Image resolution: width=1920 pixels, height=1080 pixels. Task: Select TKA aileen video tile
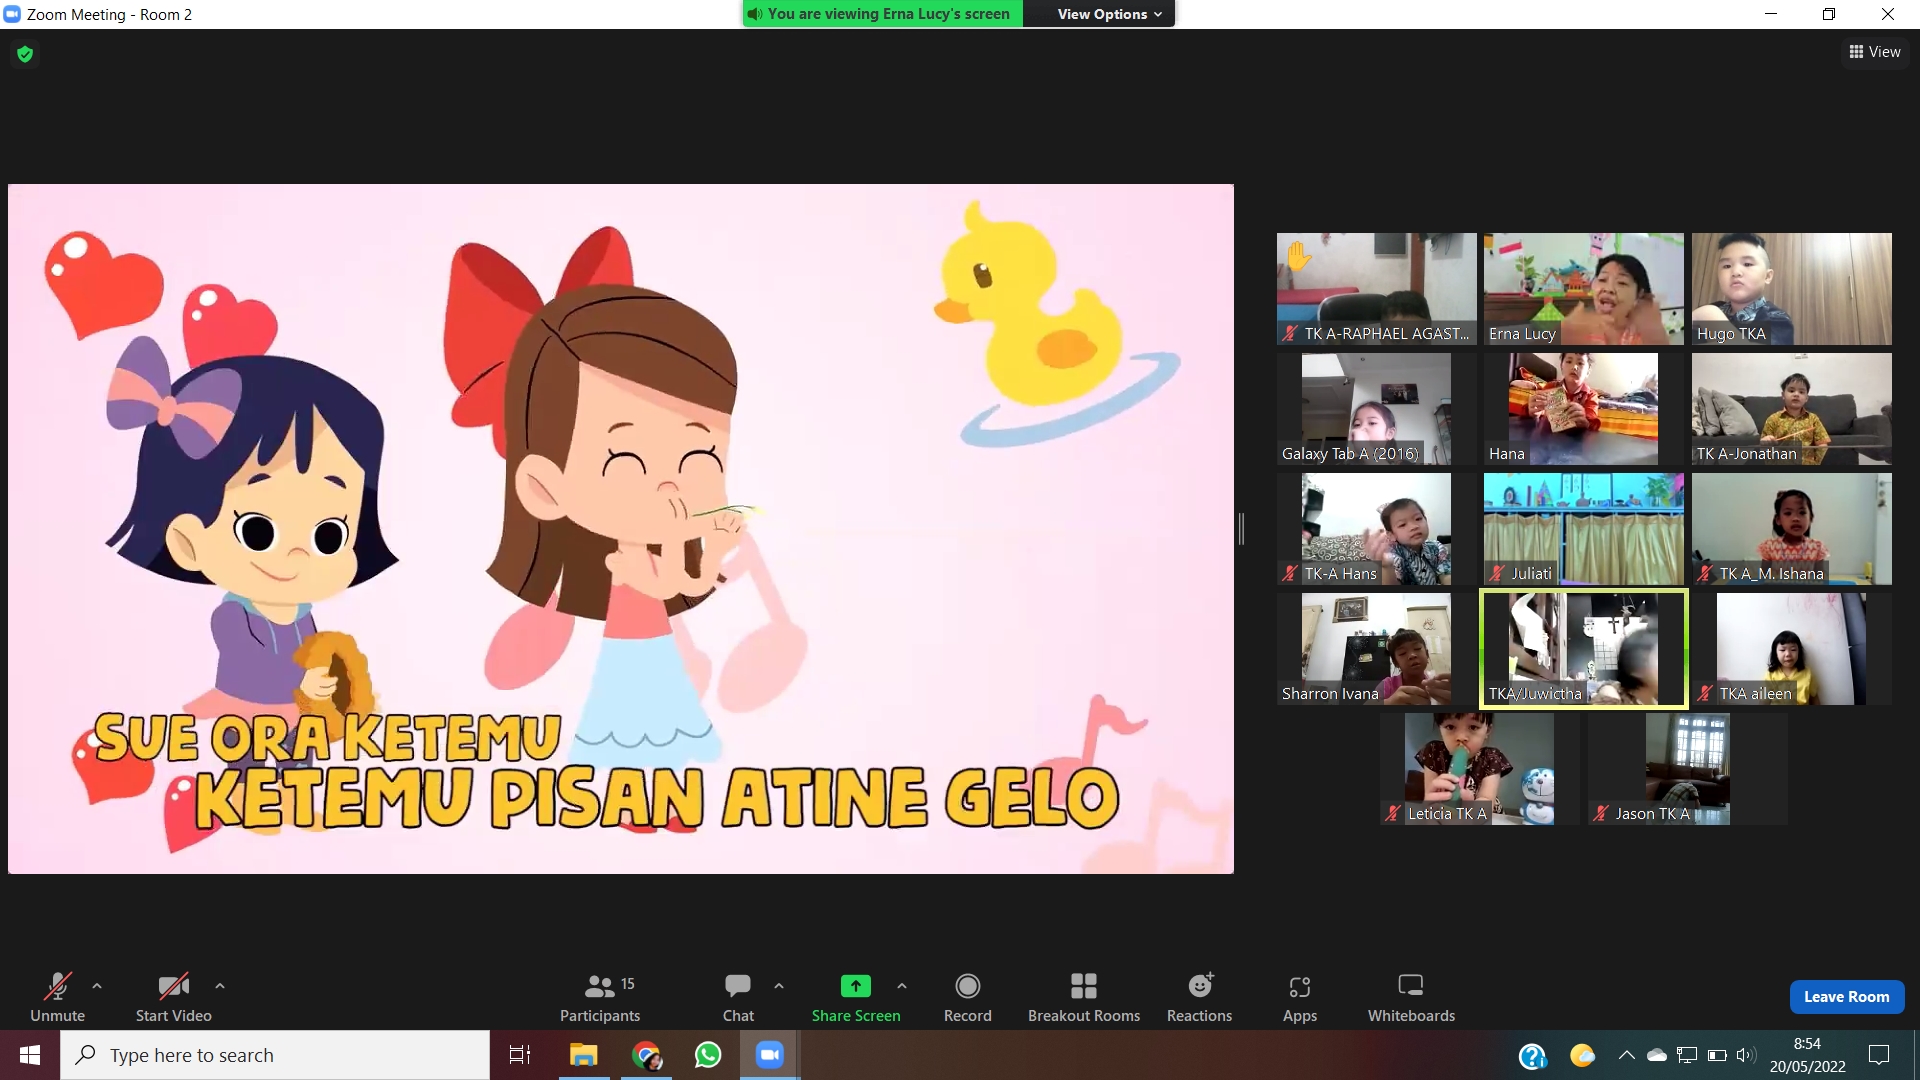click(x=1792, y=649)
